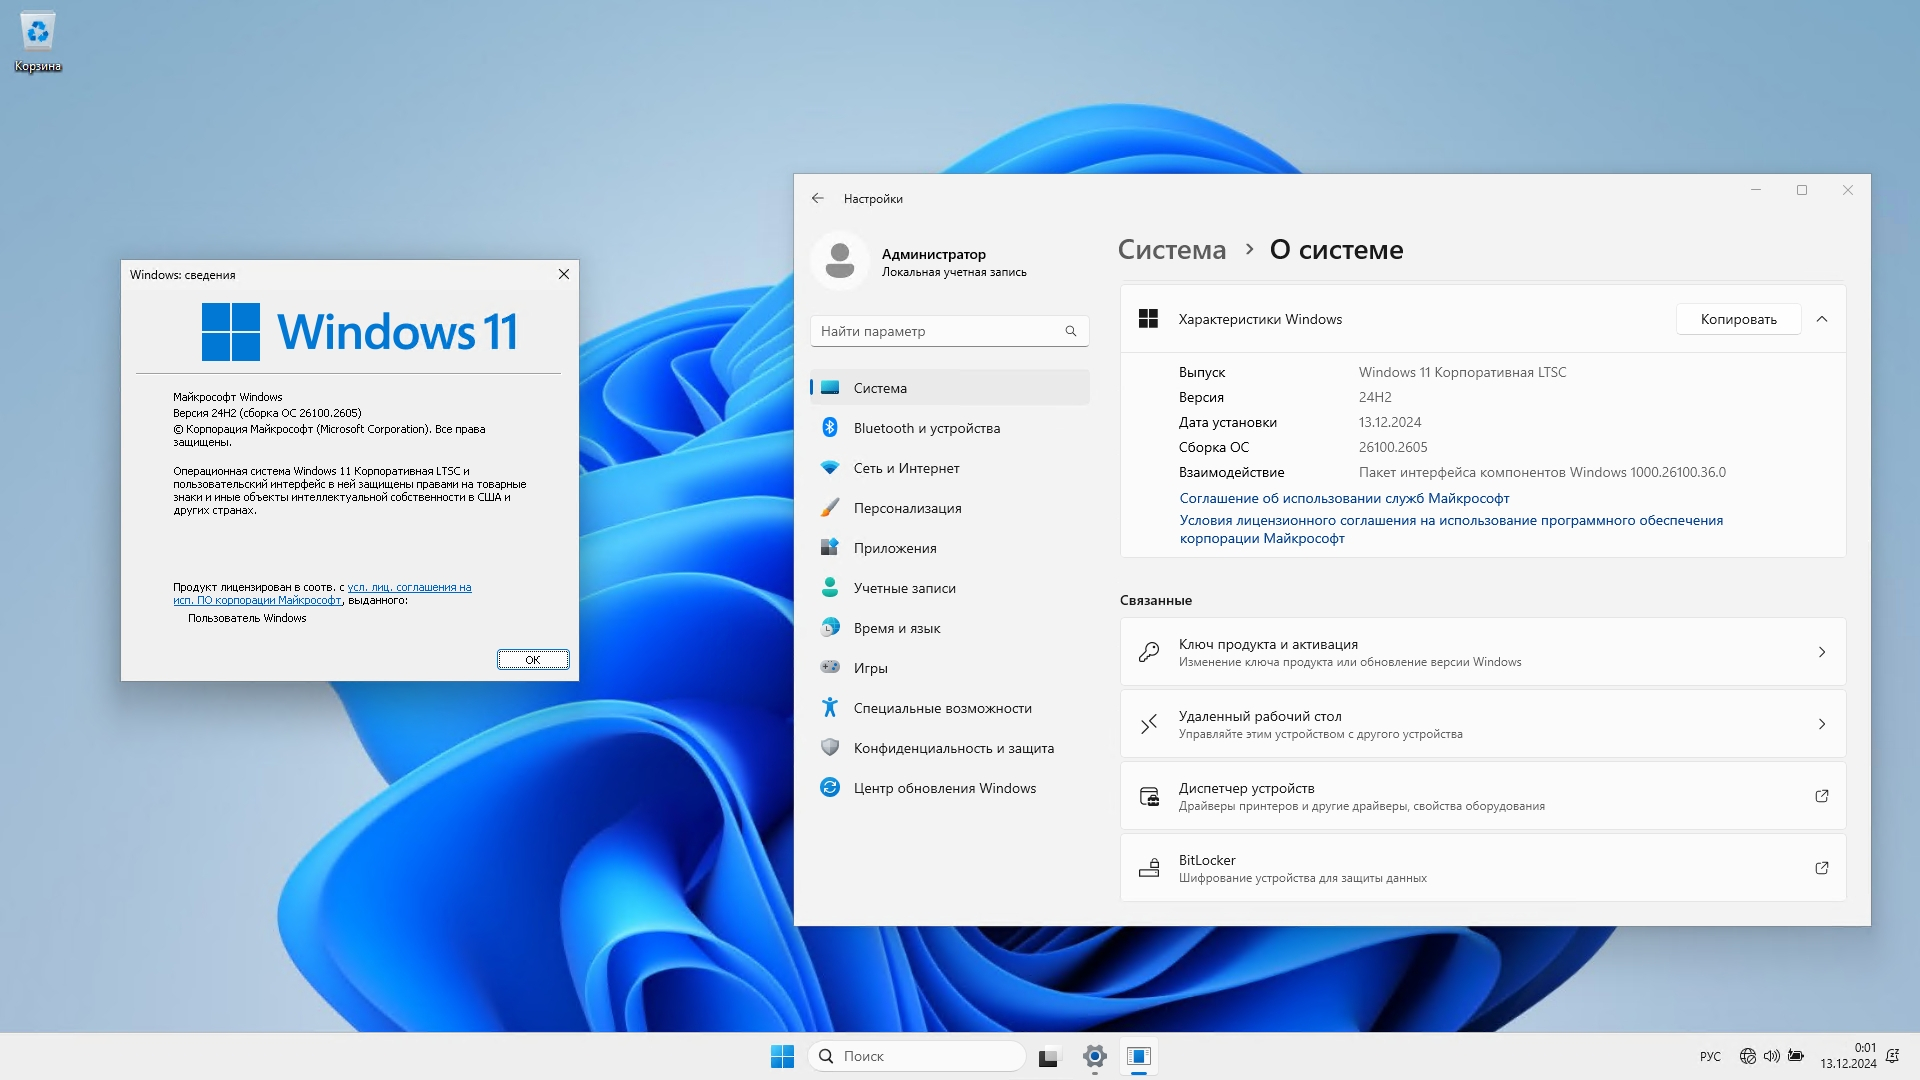Click the Gaming controller icon
This screenshot has height=1080, width=1920.
click(830, 667)
